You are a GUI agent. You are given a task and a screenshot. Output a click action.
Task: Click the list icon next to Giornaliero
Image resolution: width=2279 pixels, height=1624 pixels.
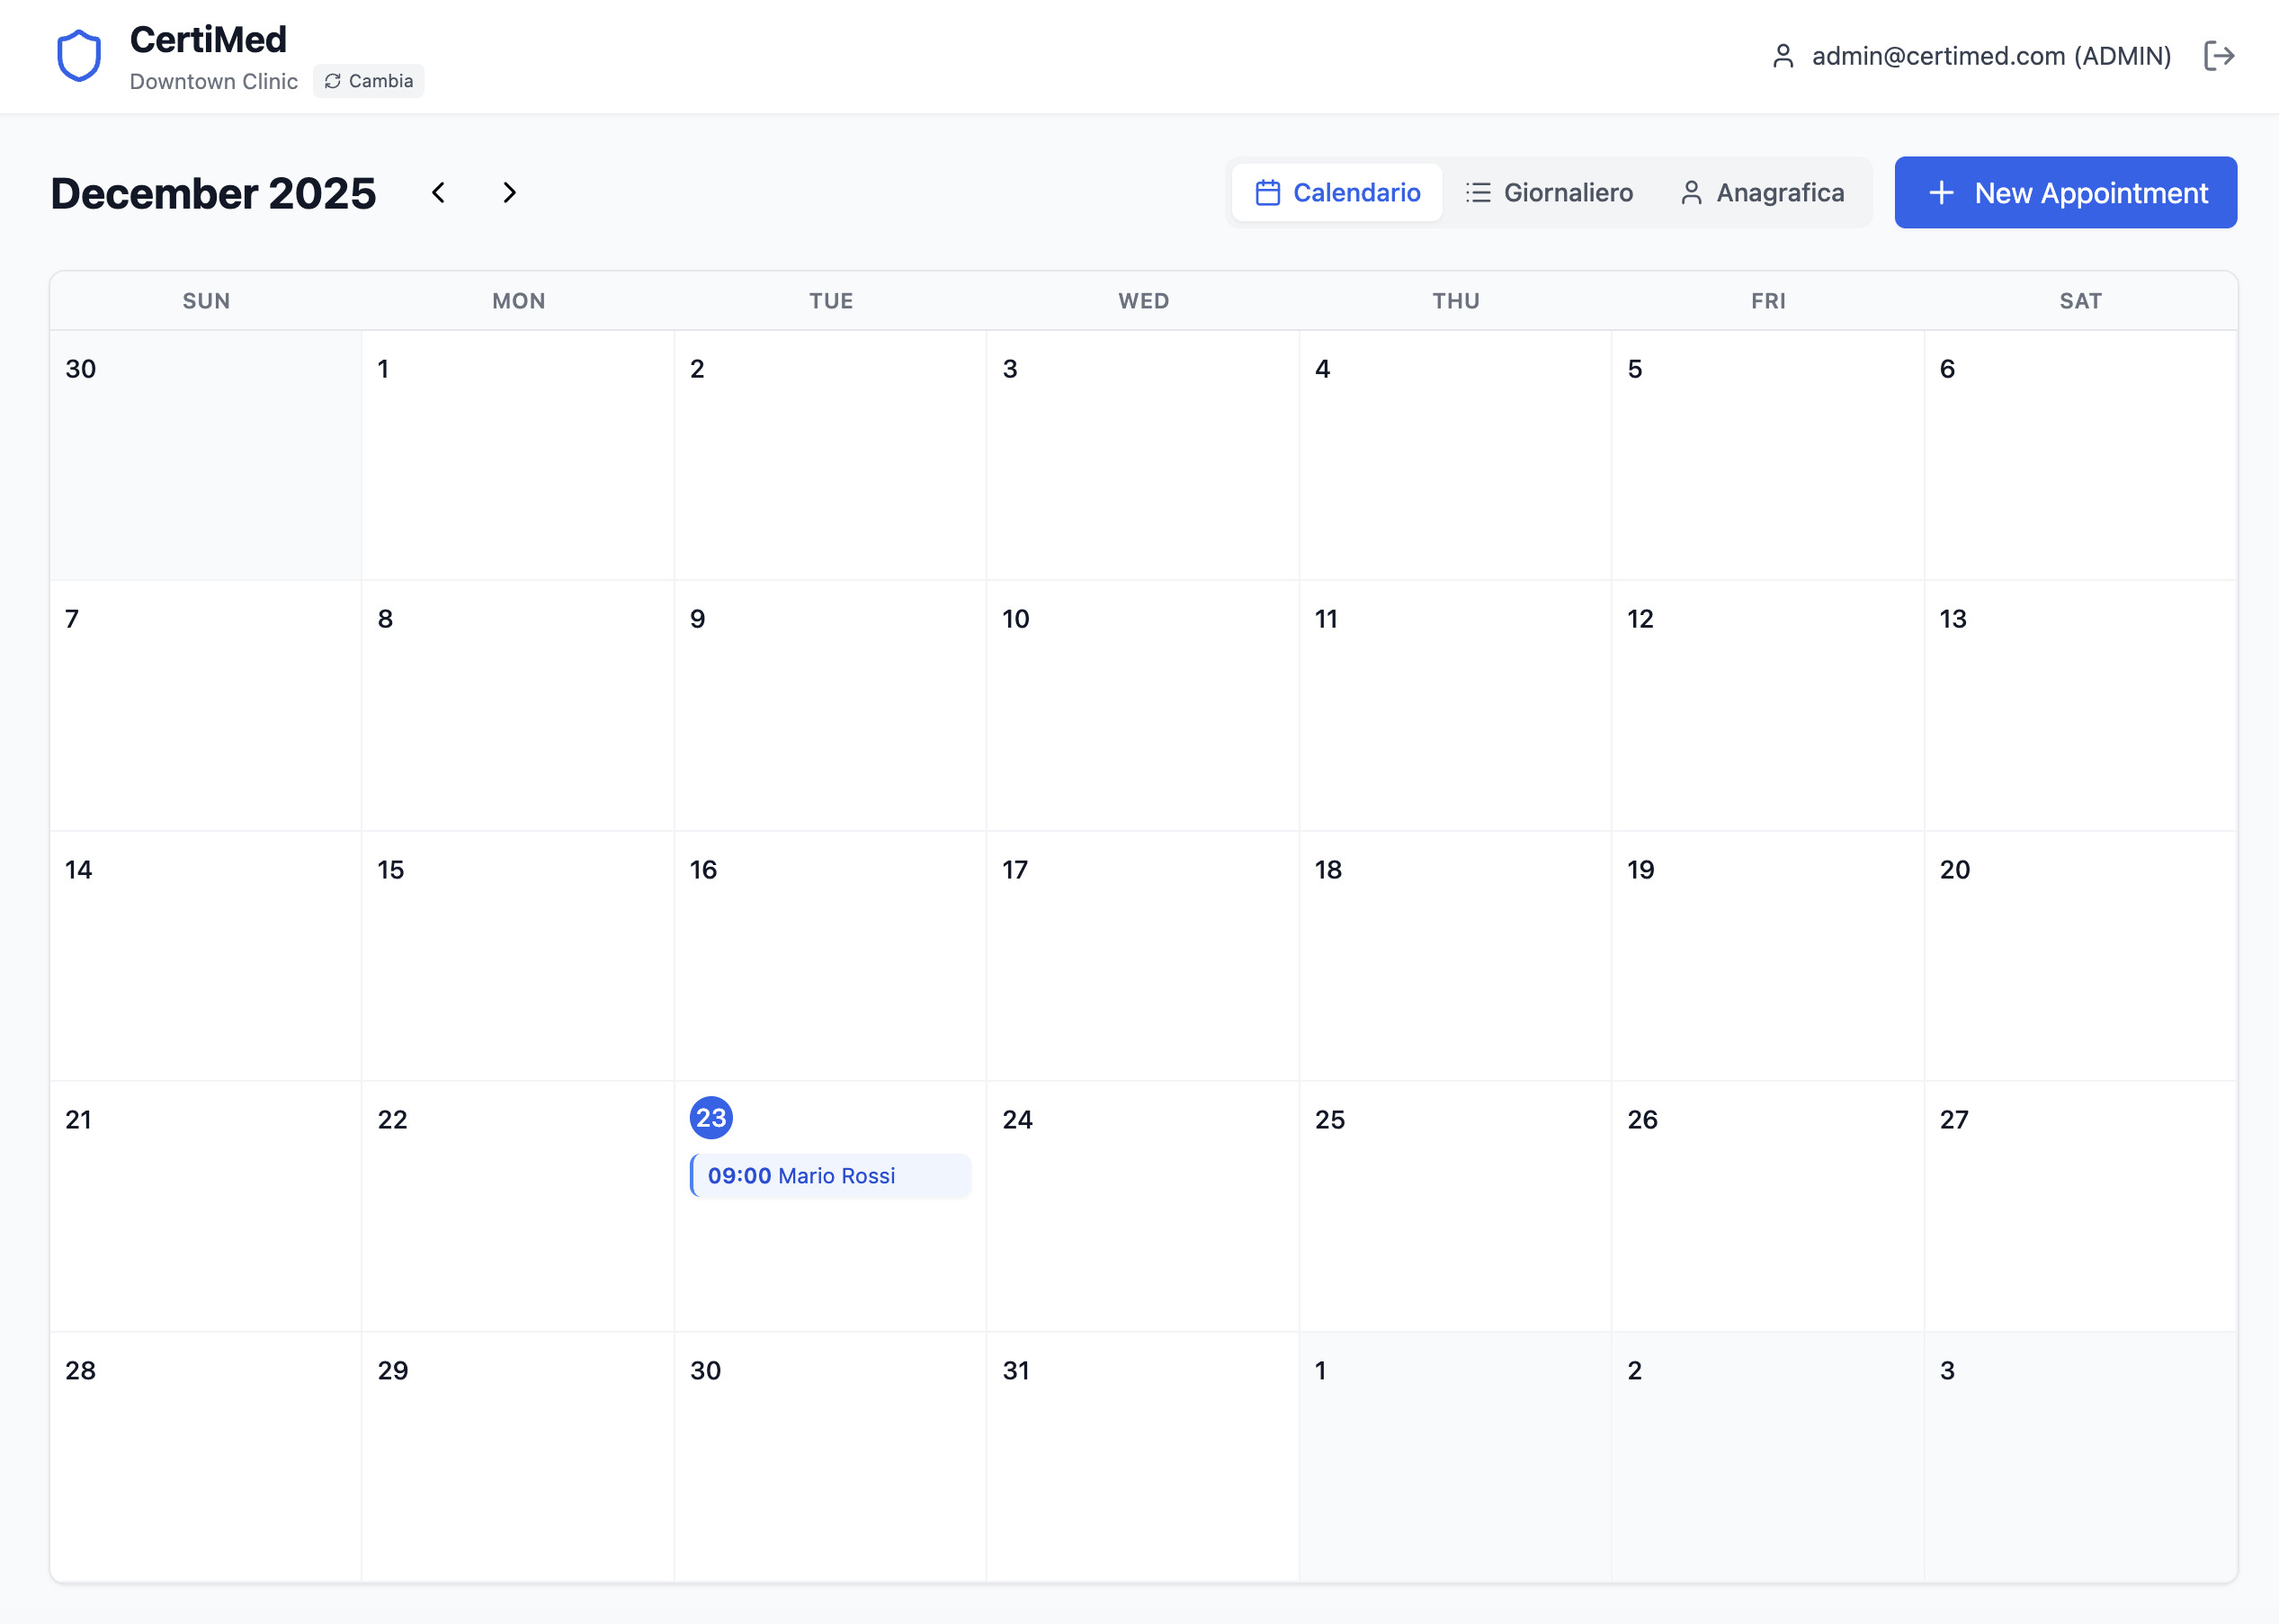[1477, 192]
